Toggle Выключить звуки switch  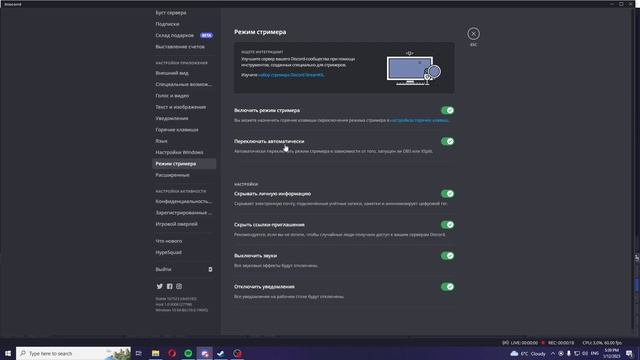point(447,256)
